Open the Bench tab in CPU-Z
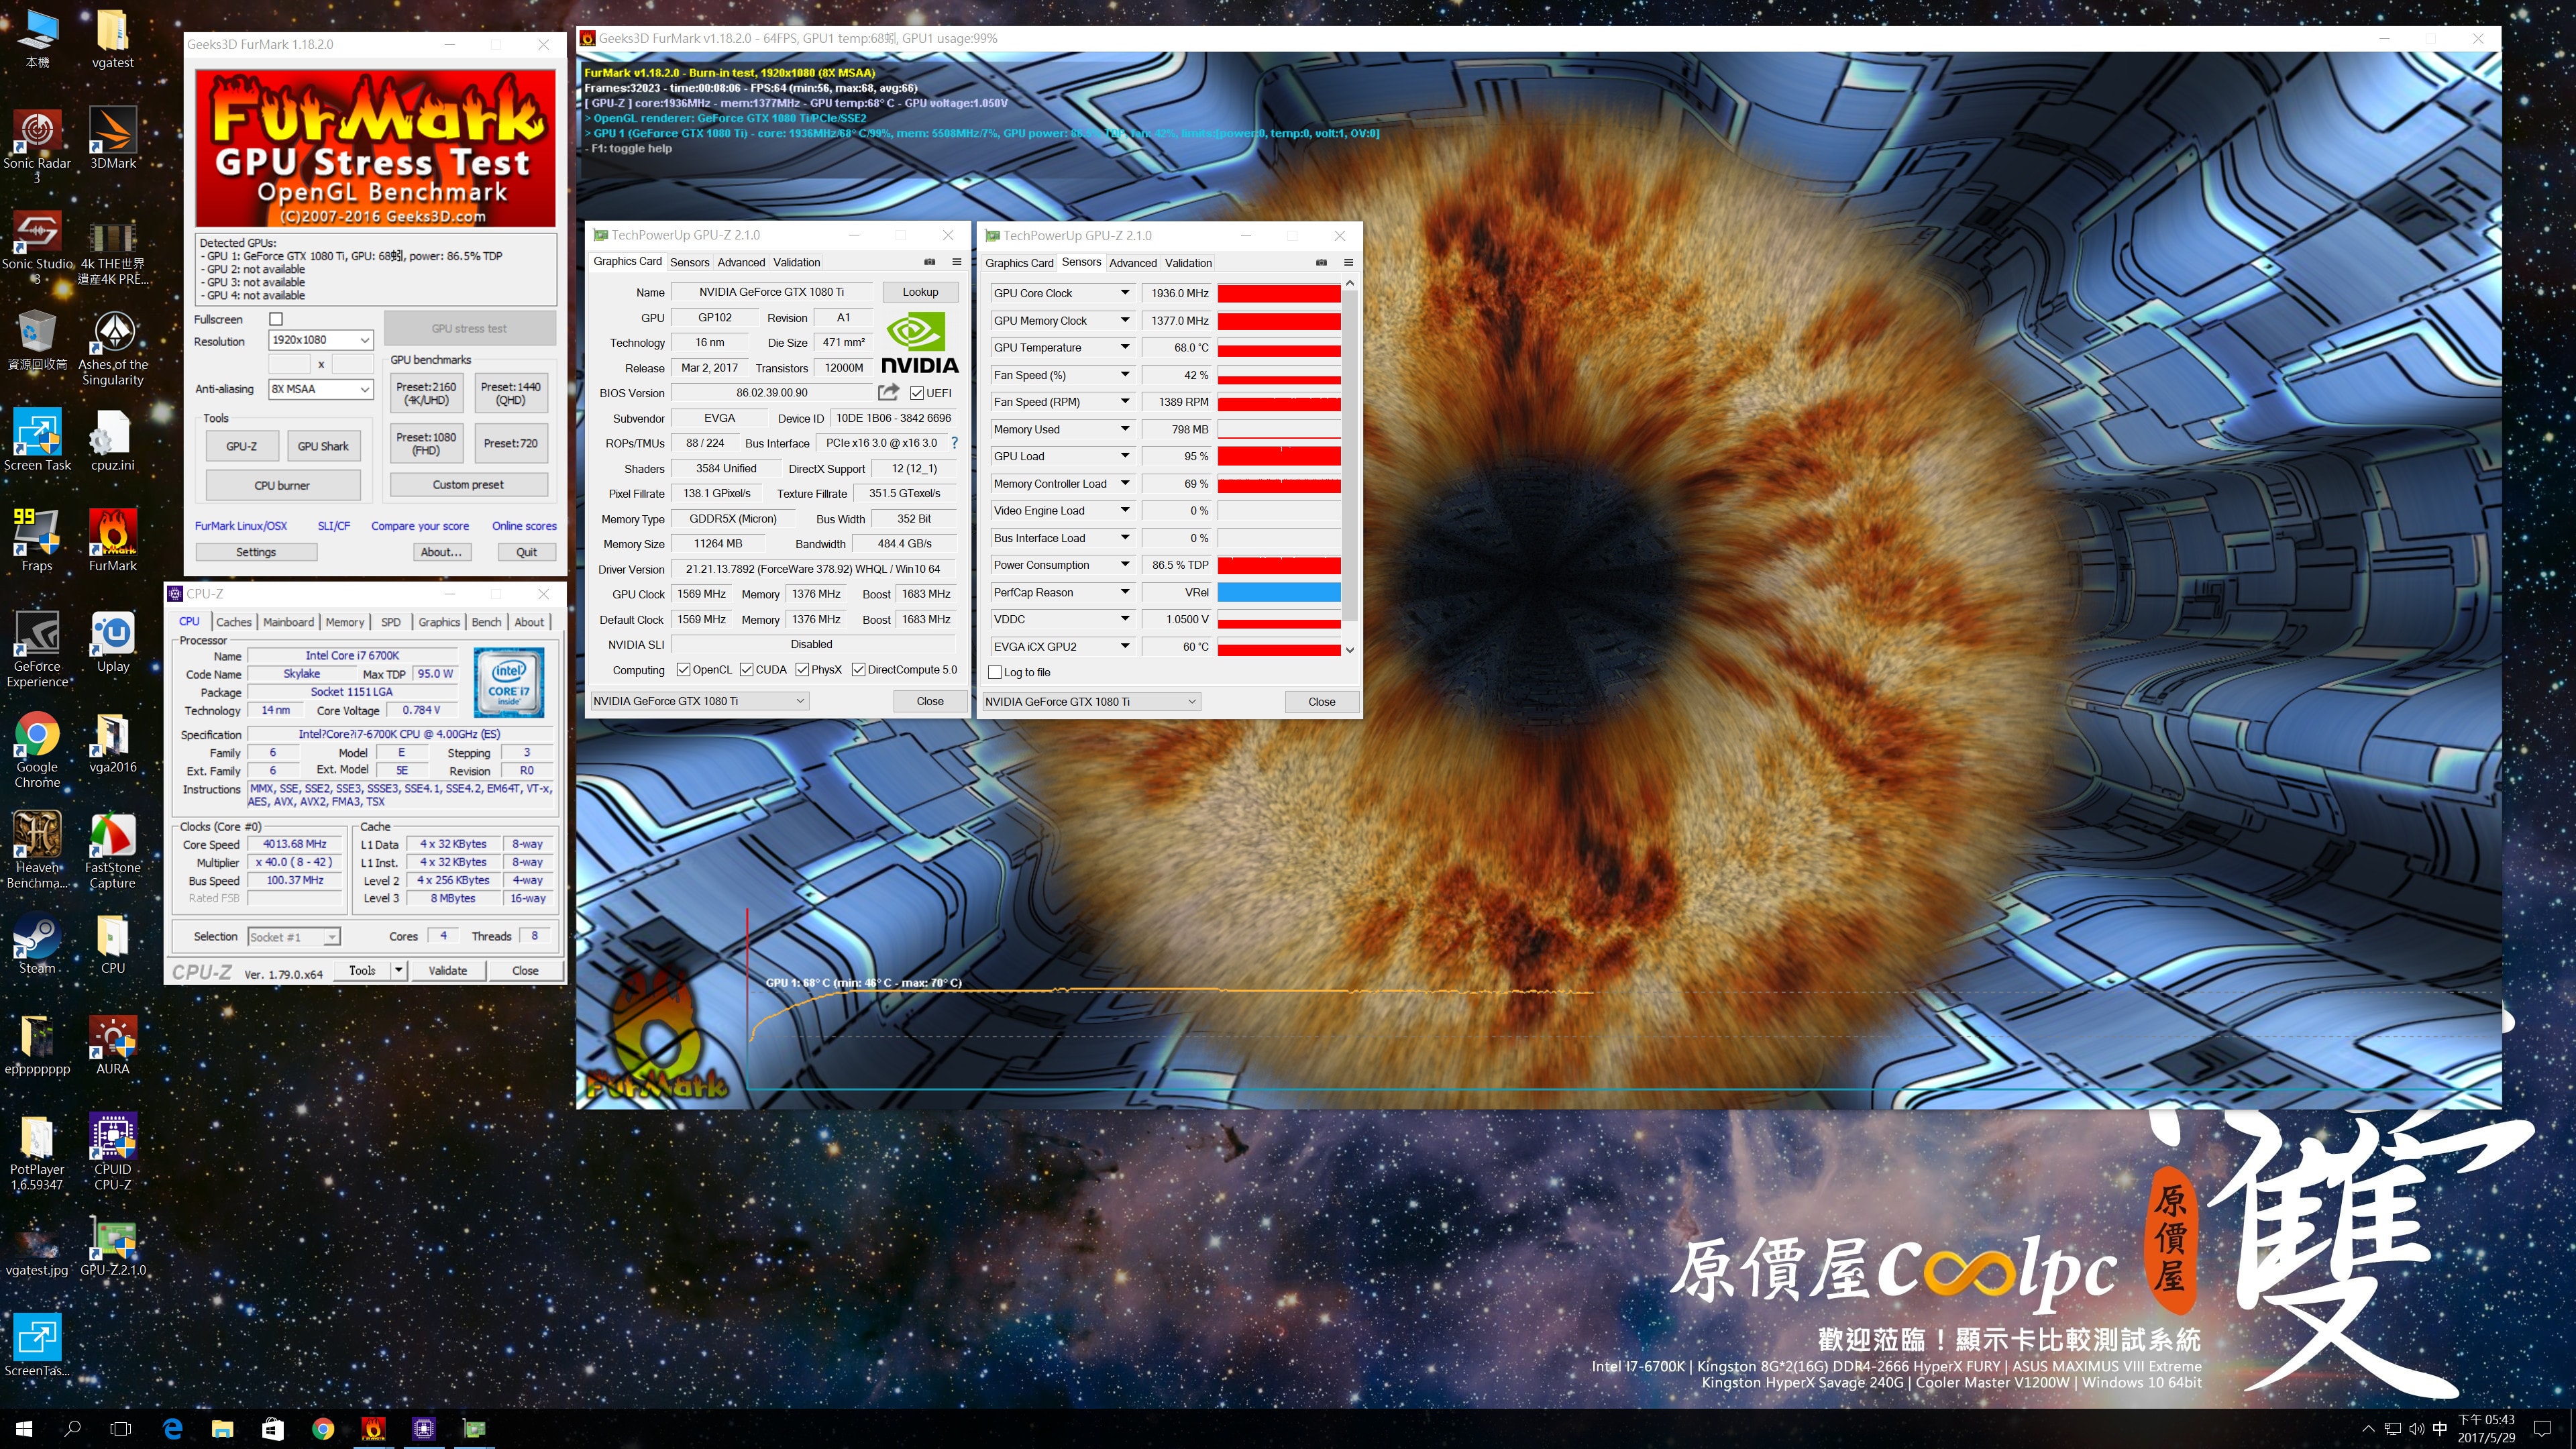 (x=486, y=622)
